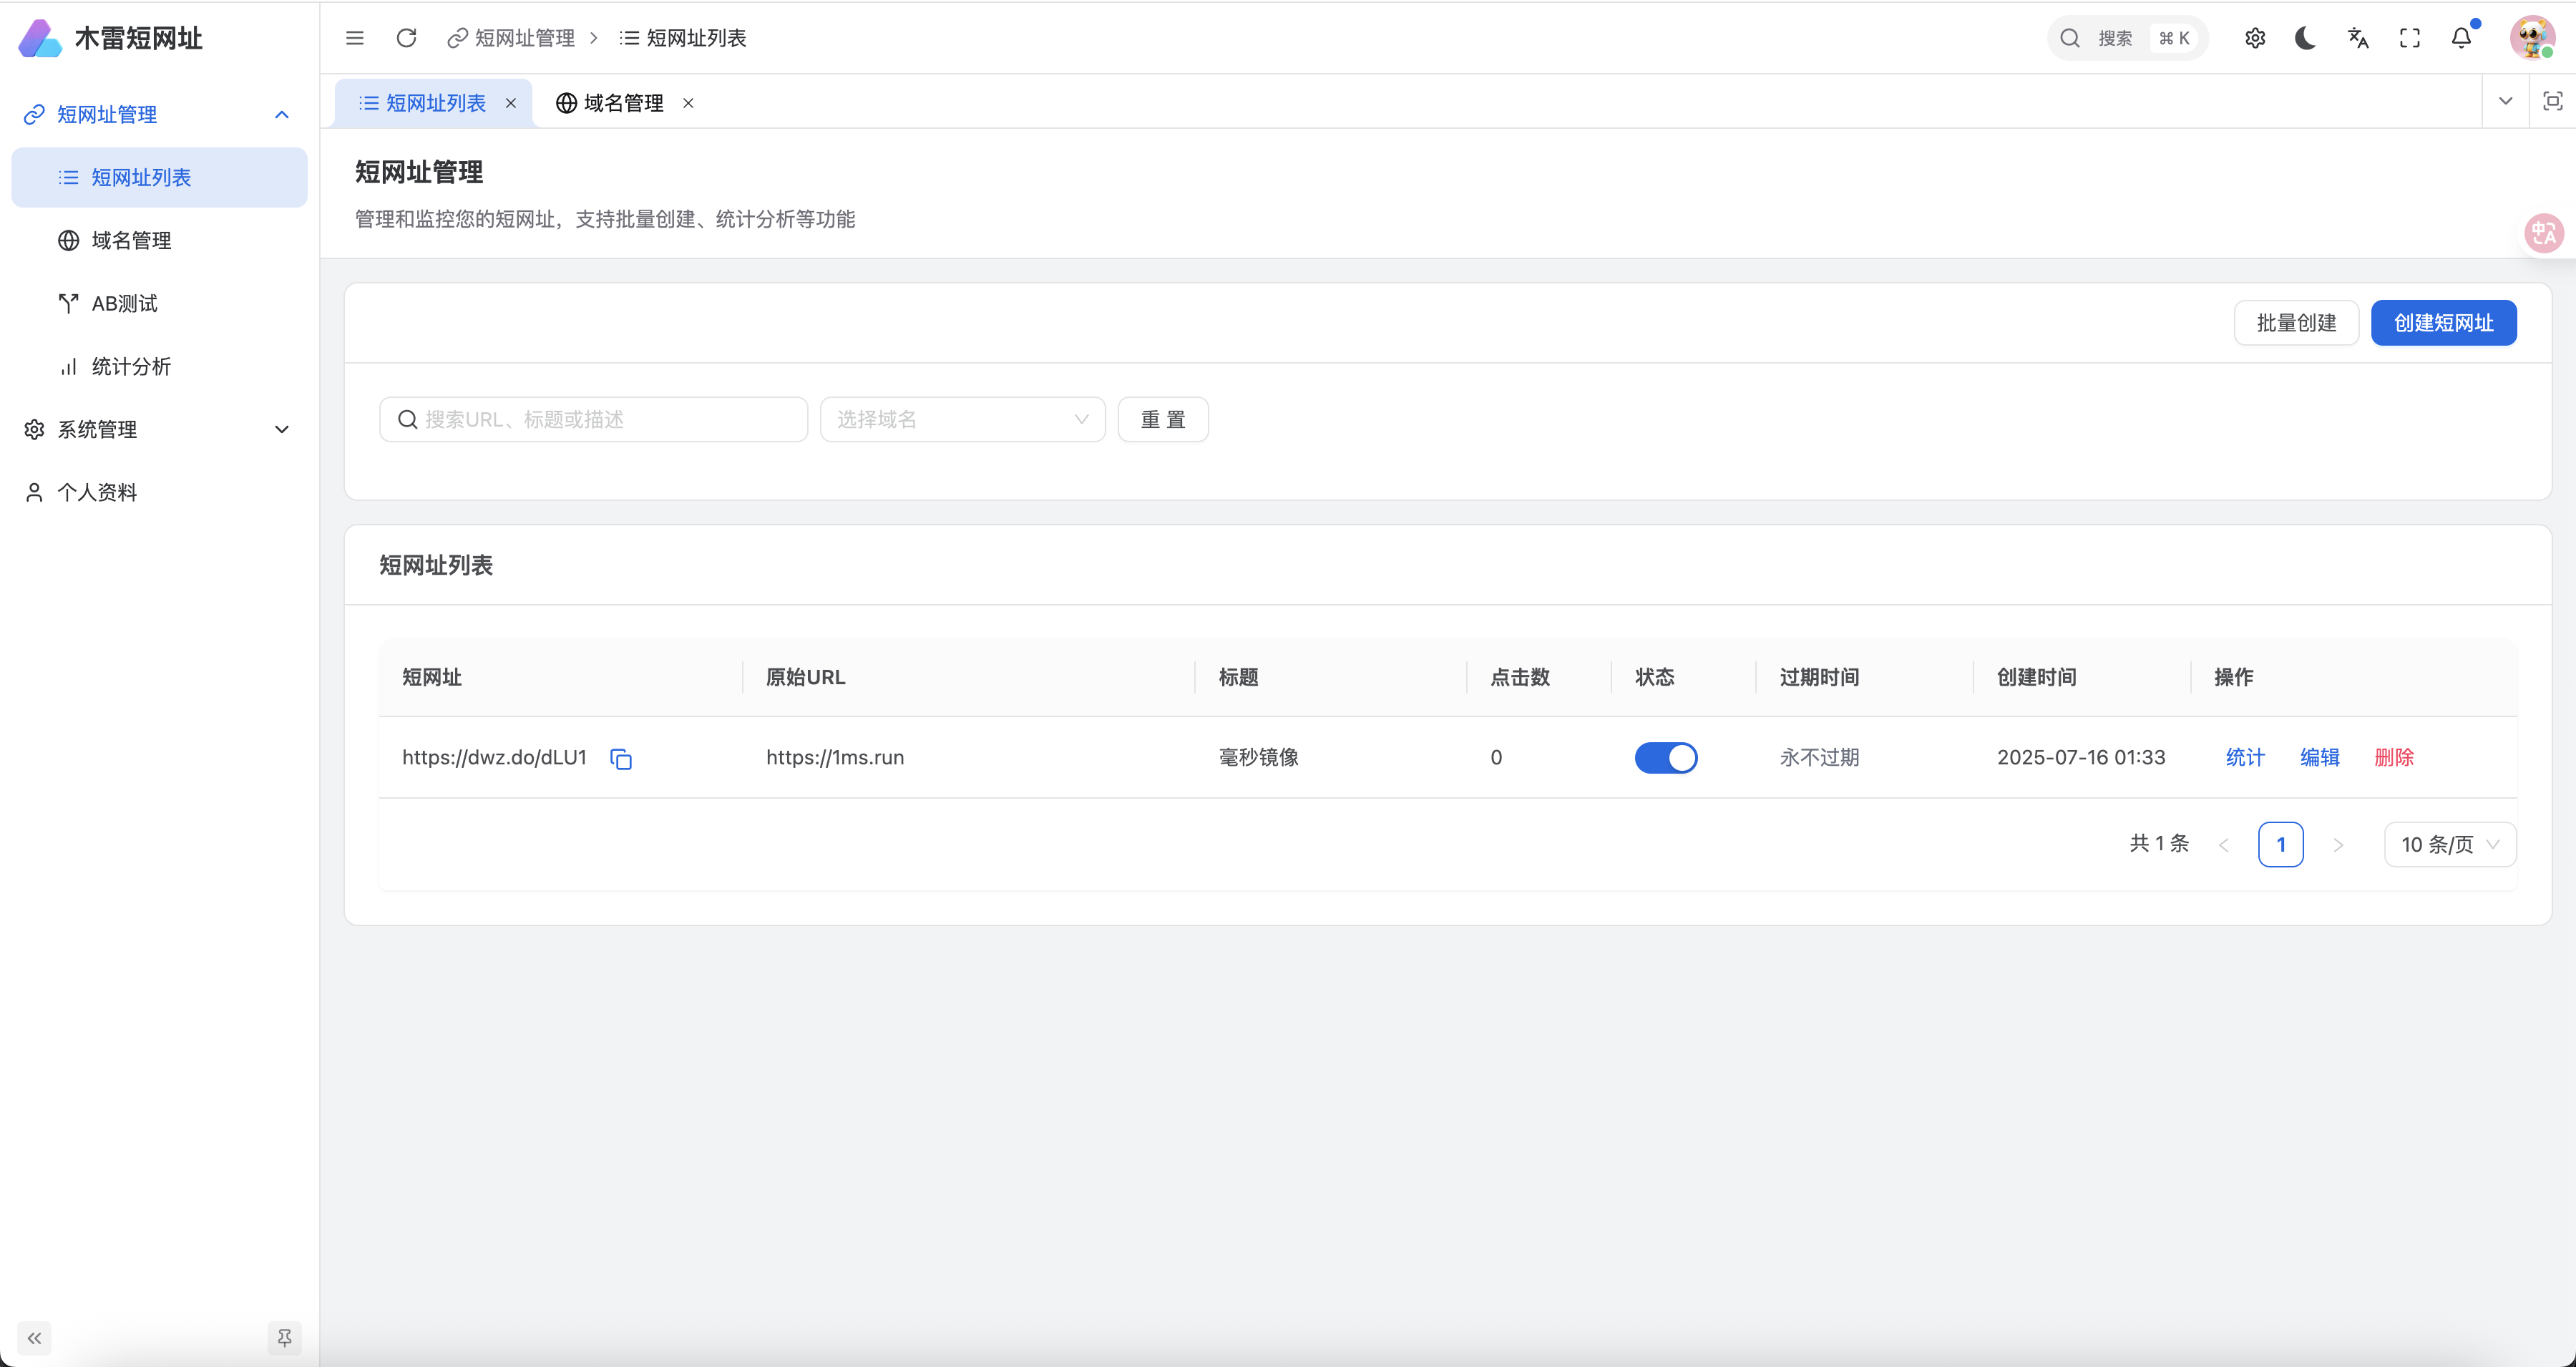Open the 选择域名 dropdown
Viewport: 2576px width, 1367px height.
(x=961, y=419)
